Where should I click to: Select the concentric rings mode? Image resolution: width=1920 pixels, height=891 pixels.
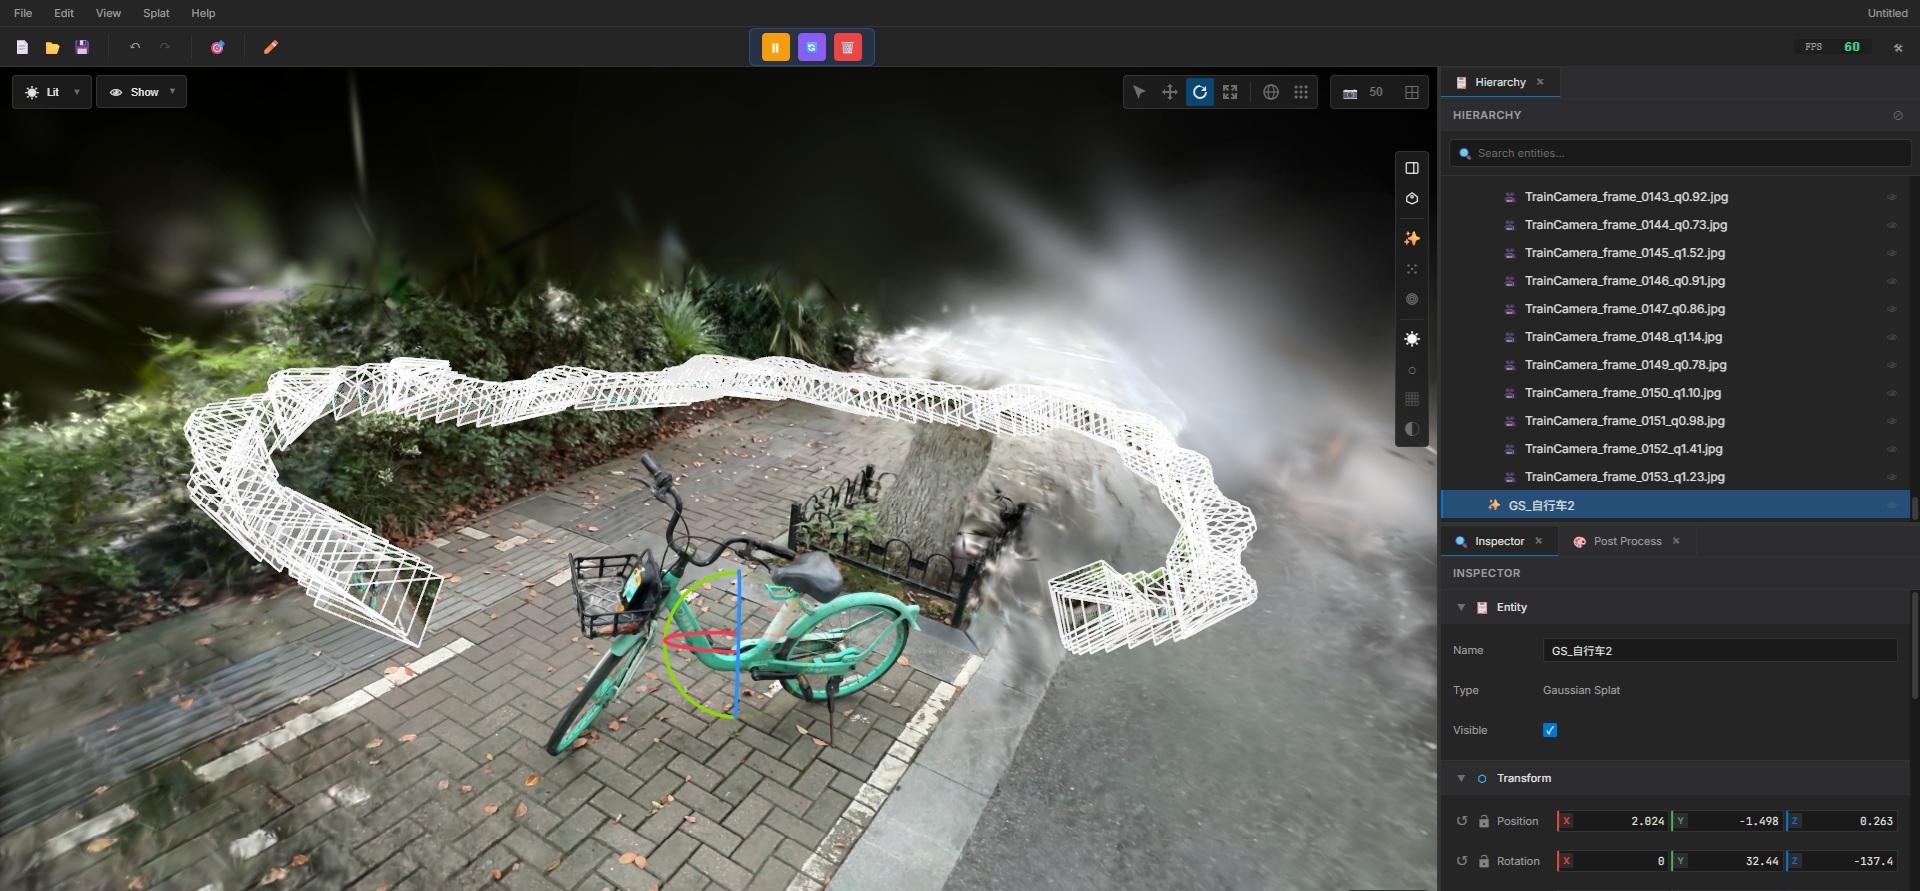[1412, 299]
